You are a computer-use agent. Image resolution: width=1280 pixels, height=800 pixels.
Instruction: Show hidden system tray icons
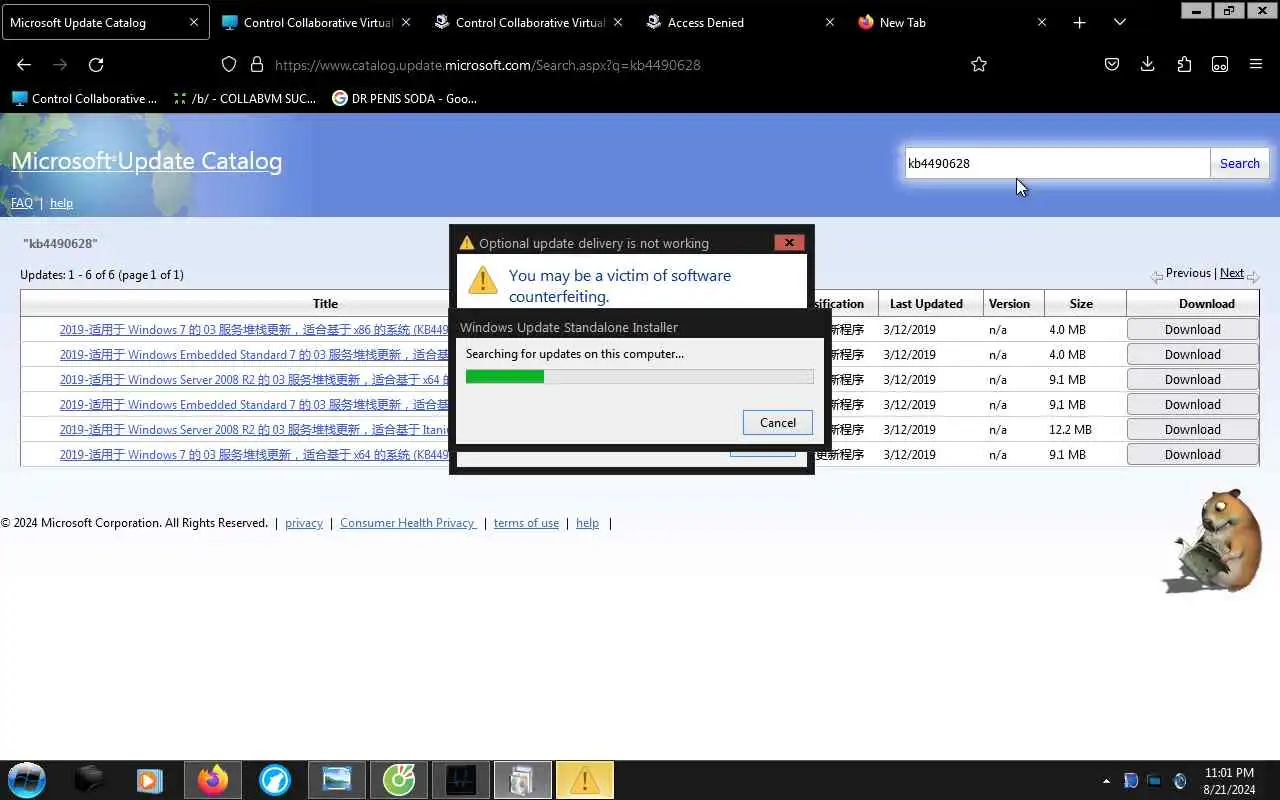click(1106, 780)
